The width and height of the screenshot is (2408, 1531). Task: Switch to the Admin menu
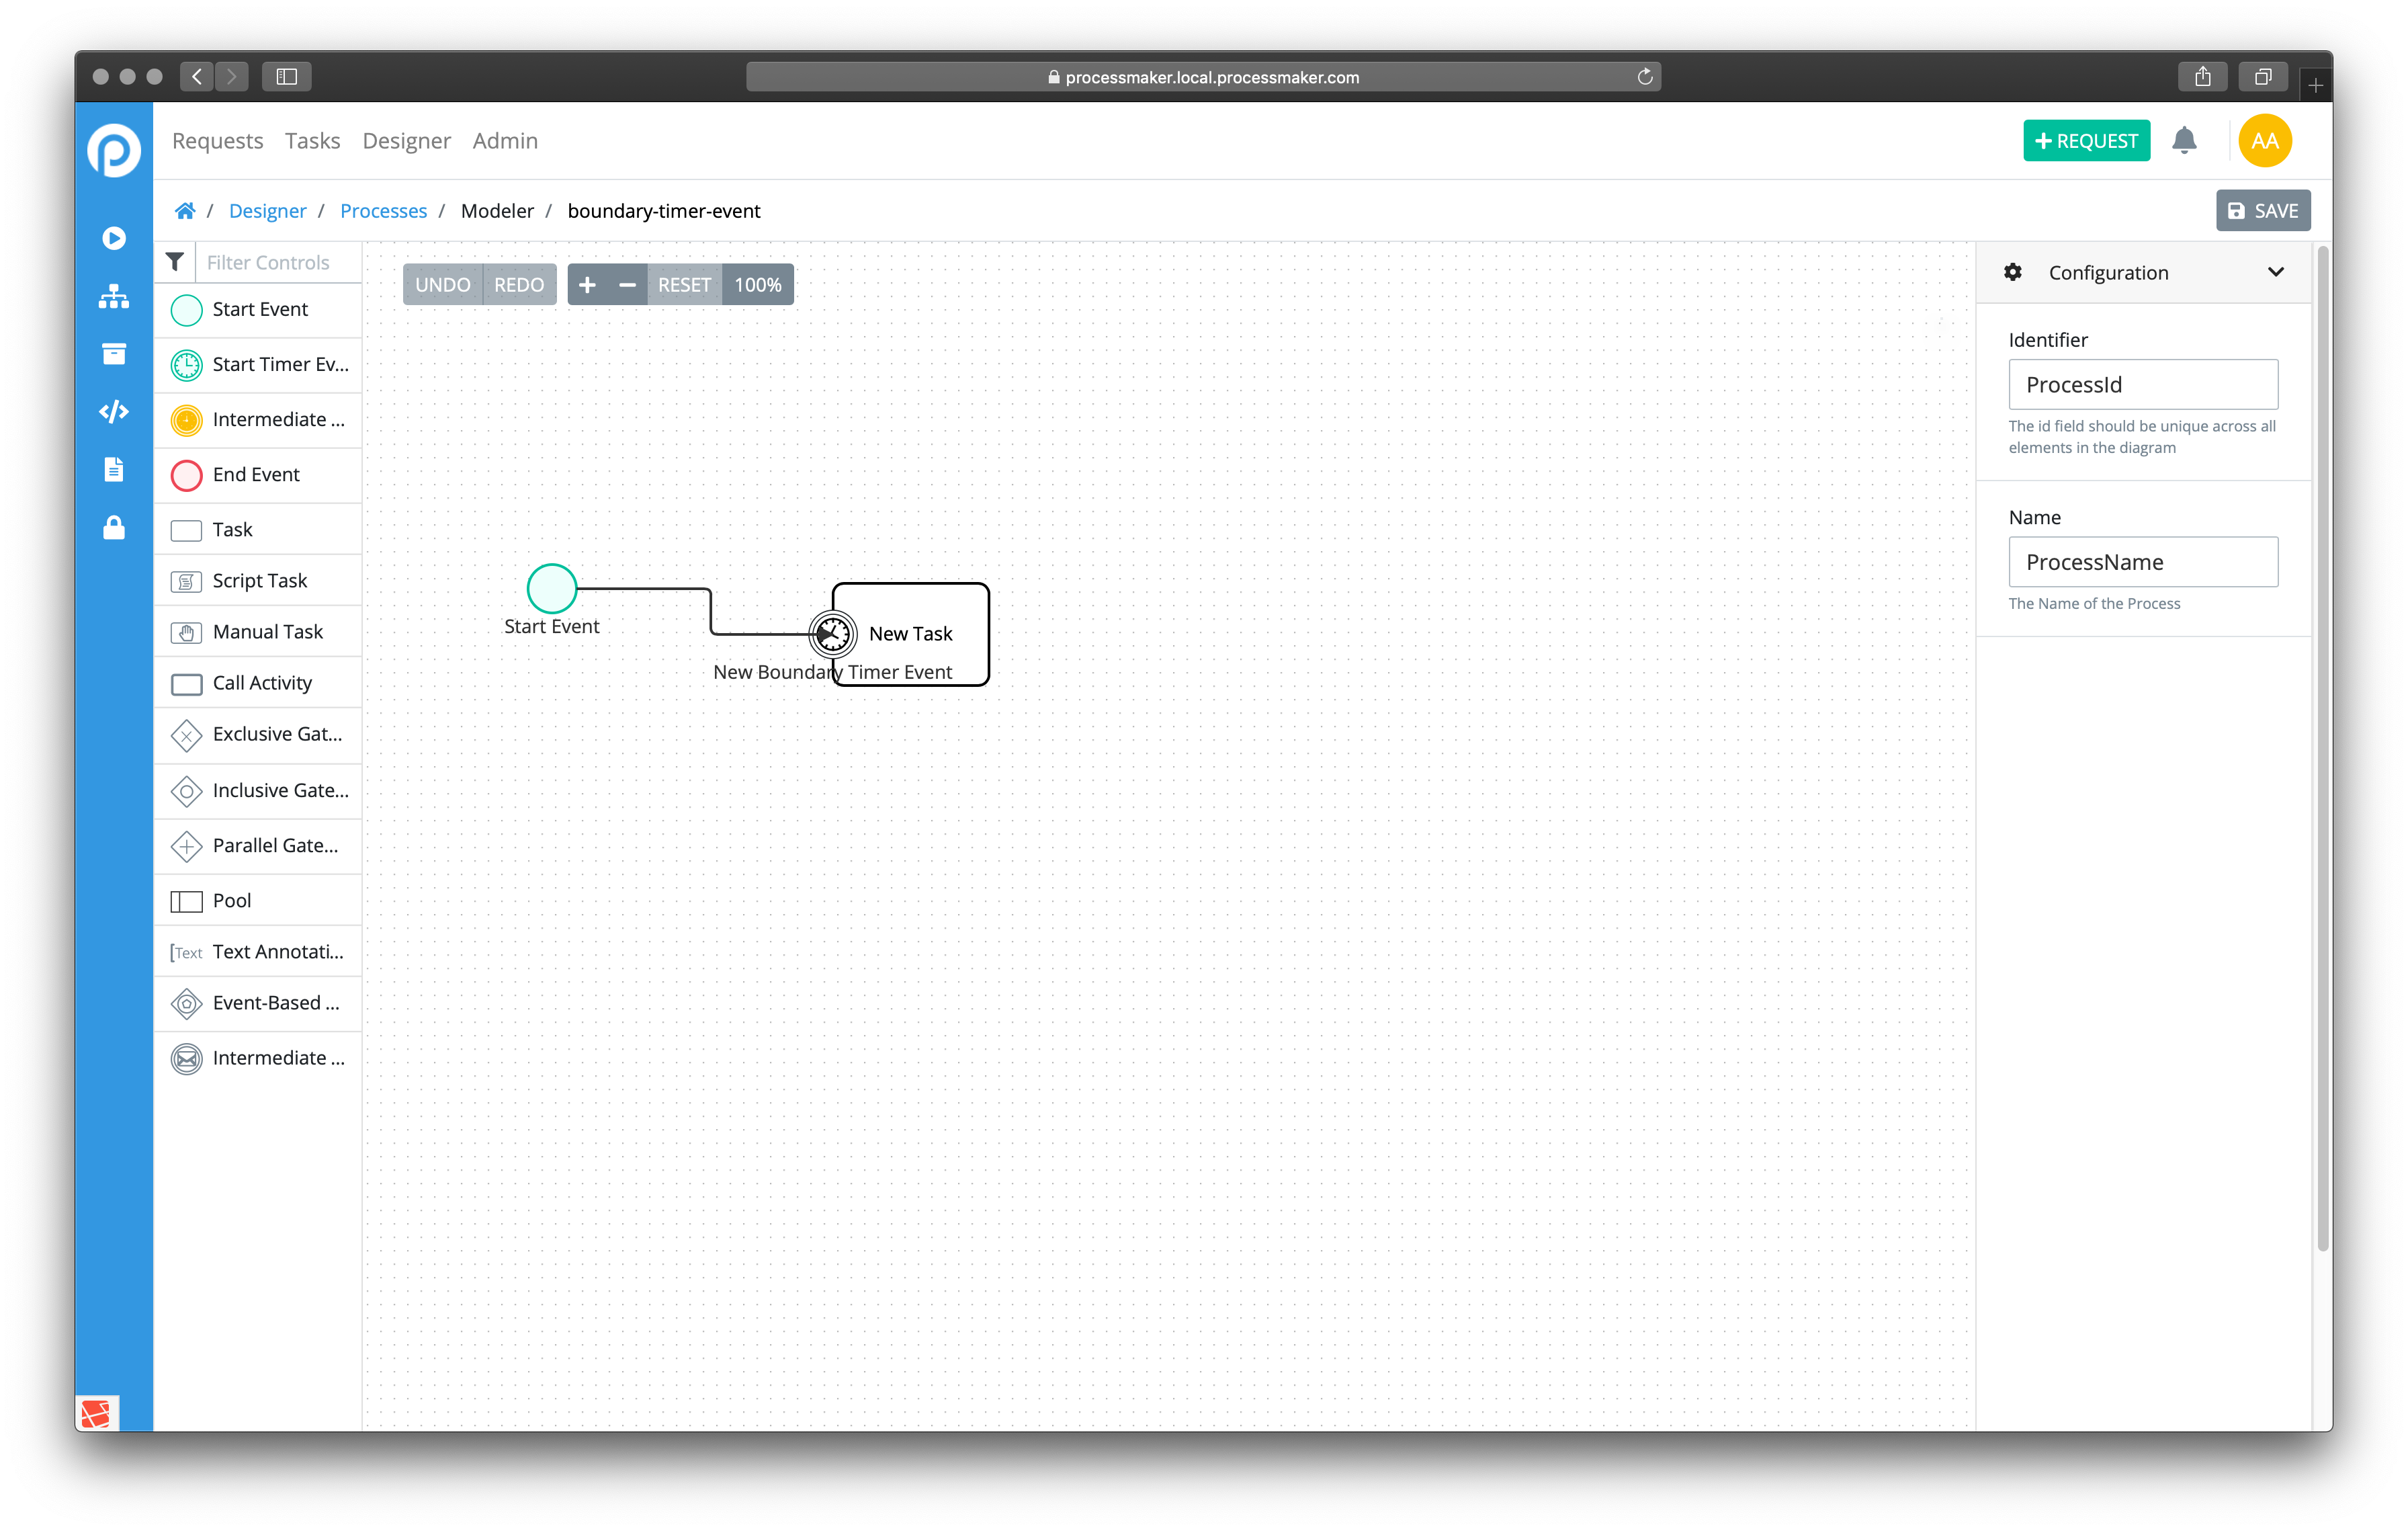(x=505, y=141)
